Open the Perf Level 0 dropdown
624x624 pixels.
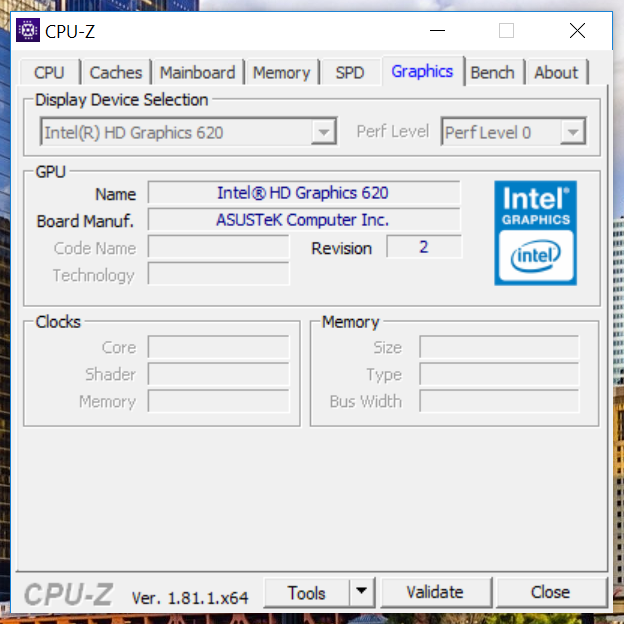573,132
